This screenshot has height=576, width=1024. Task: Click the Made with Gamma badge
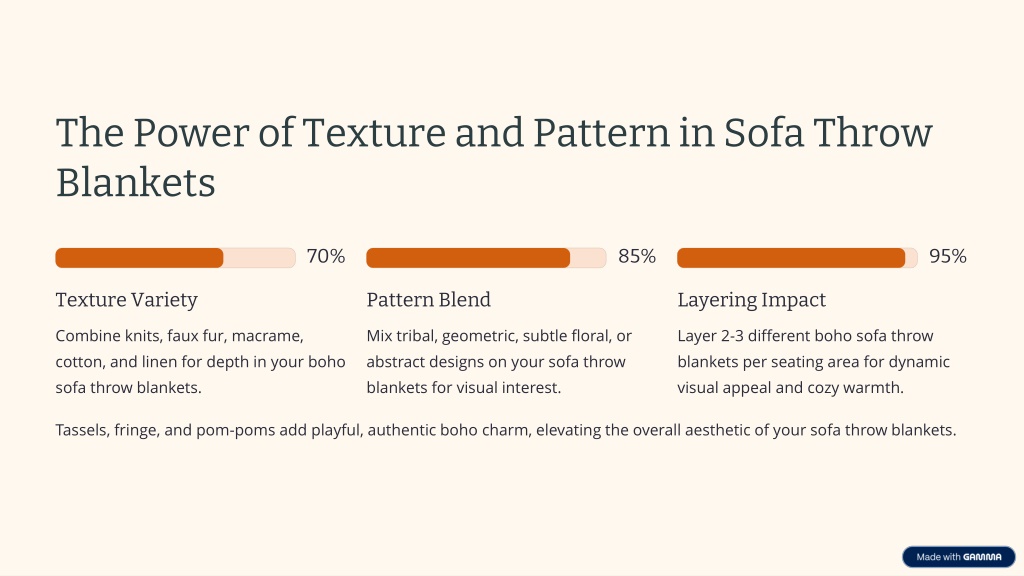(959, 557)
